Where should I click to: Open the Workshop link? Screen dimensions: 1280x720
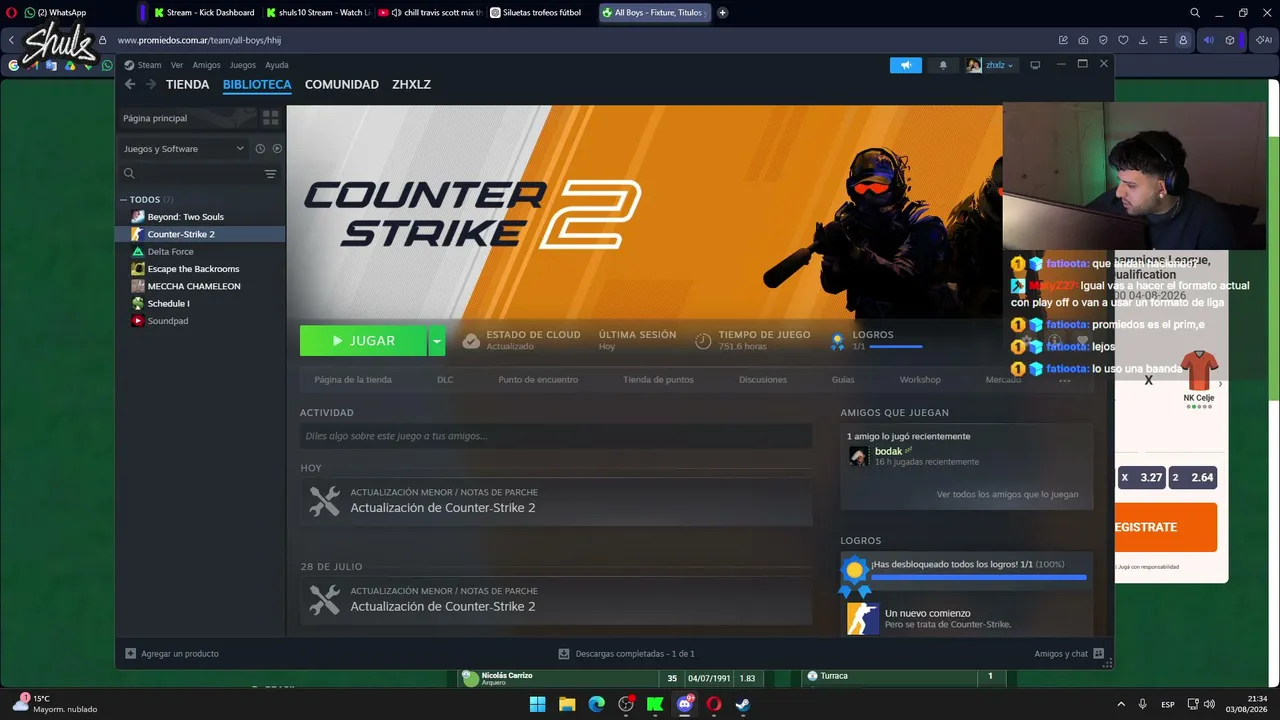coord(920,380)
